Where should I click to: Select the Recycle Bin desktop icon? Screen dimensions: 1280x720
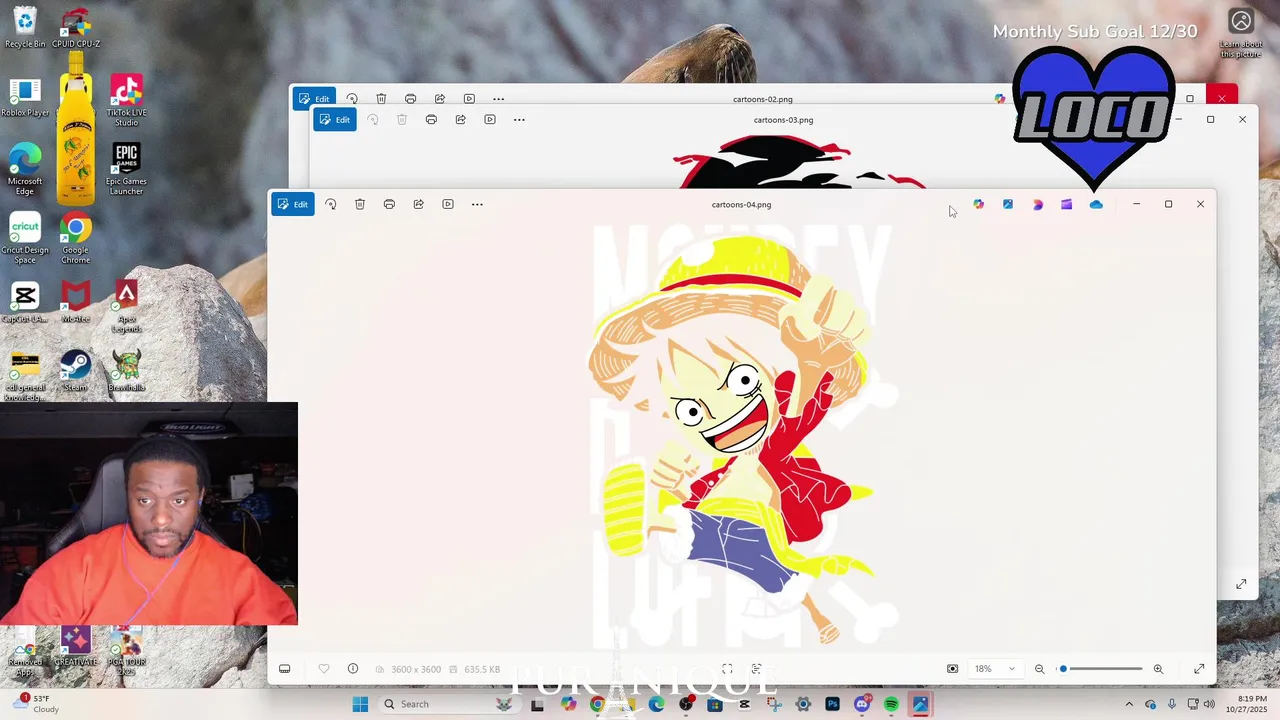point(25,27)
